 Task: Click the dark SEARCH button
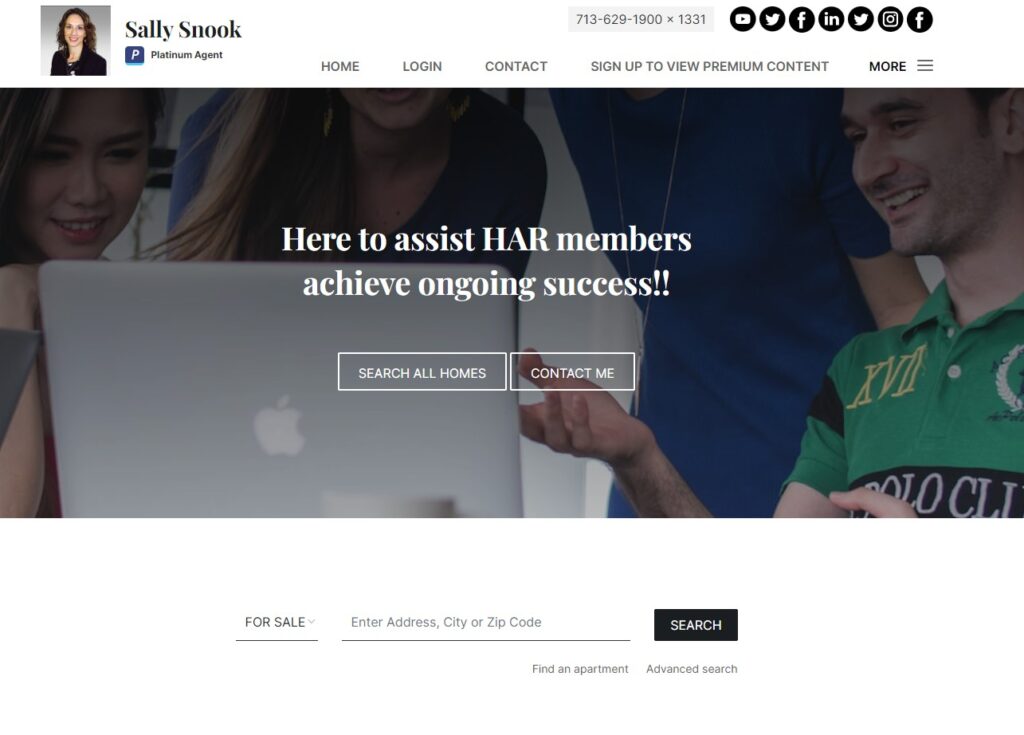click(x=696, y=625)
